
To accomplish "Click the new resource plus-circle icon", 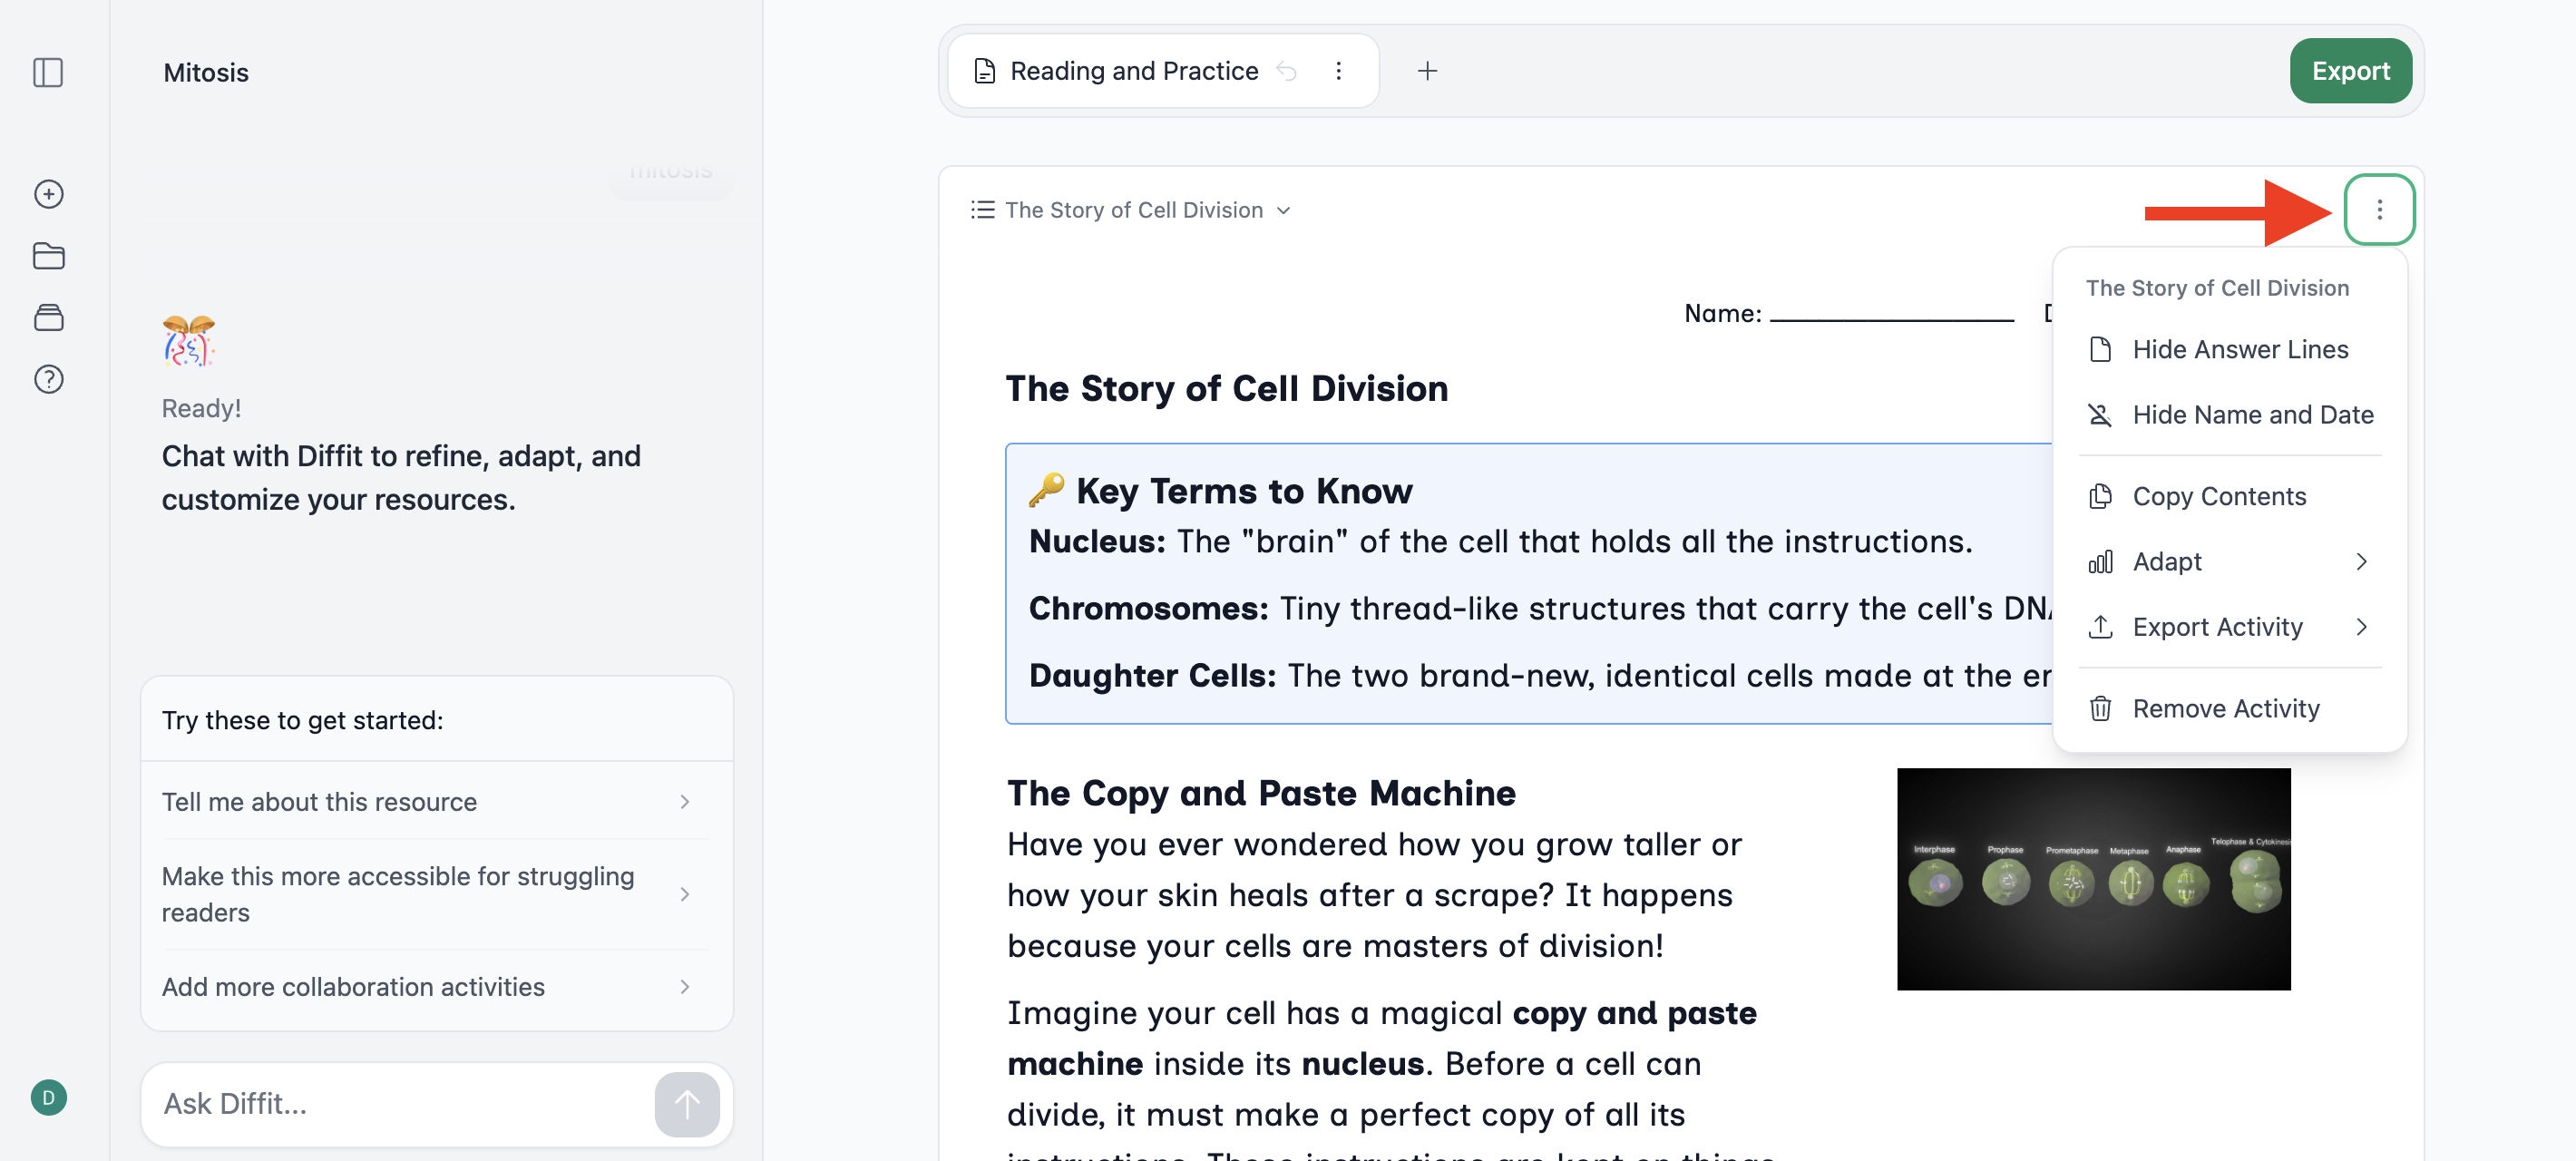I will tap(48, 194).
